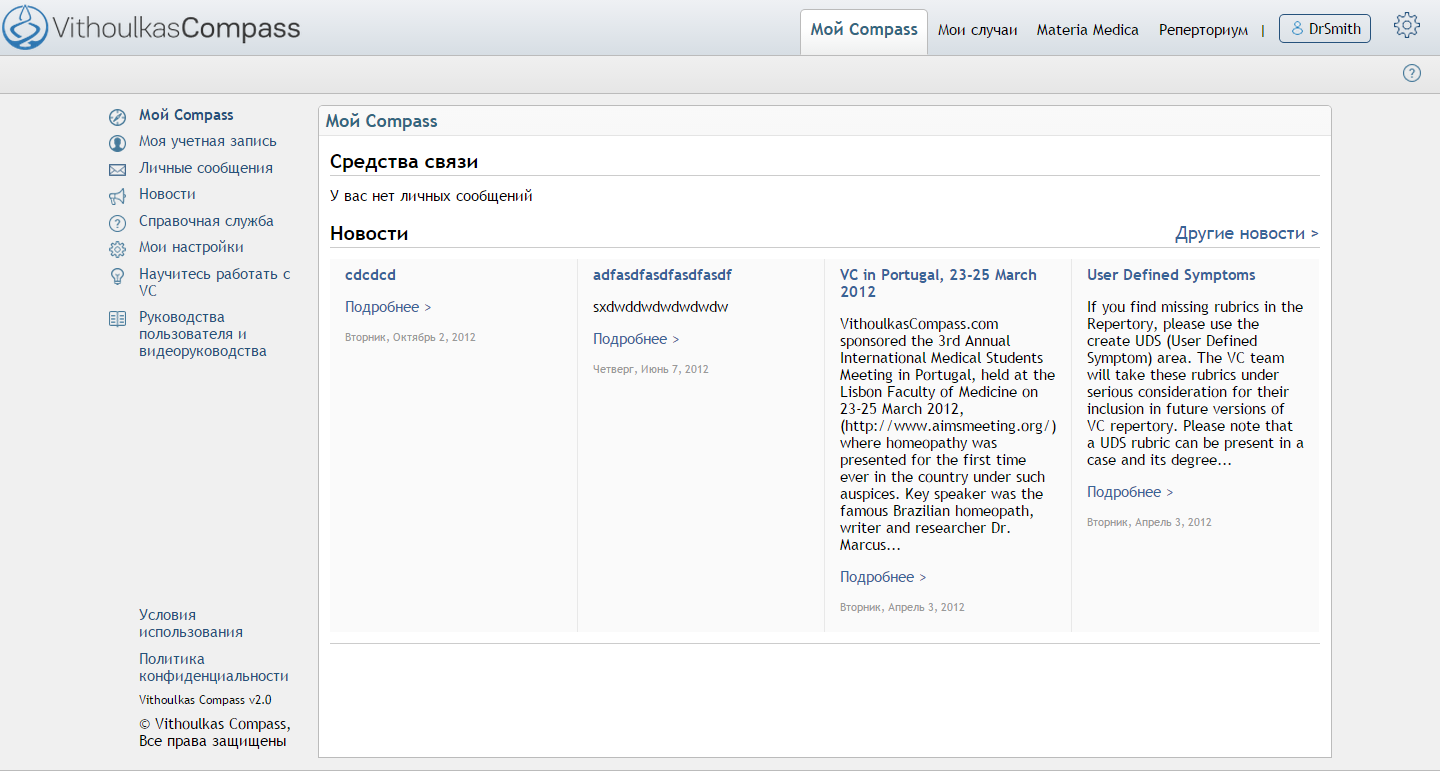Open Мои настройки in the sidebar

coord(191,247)
